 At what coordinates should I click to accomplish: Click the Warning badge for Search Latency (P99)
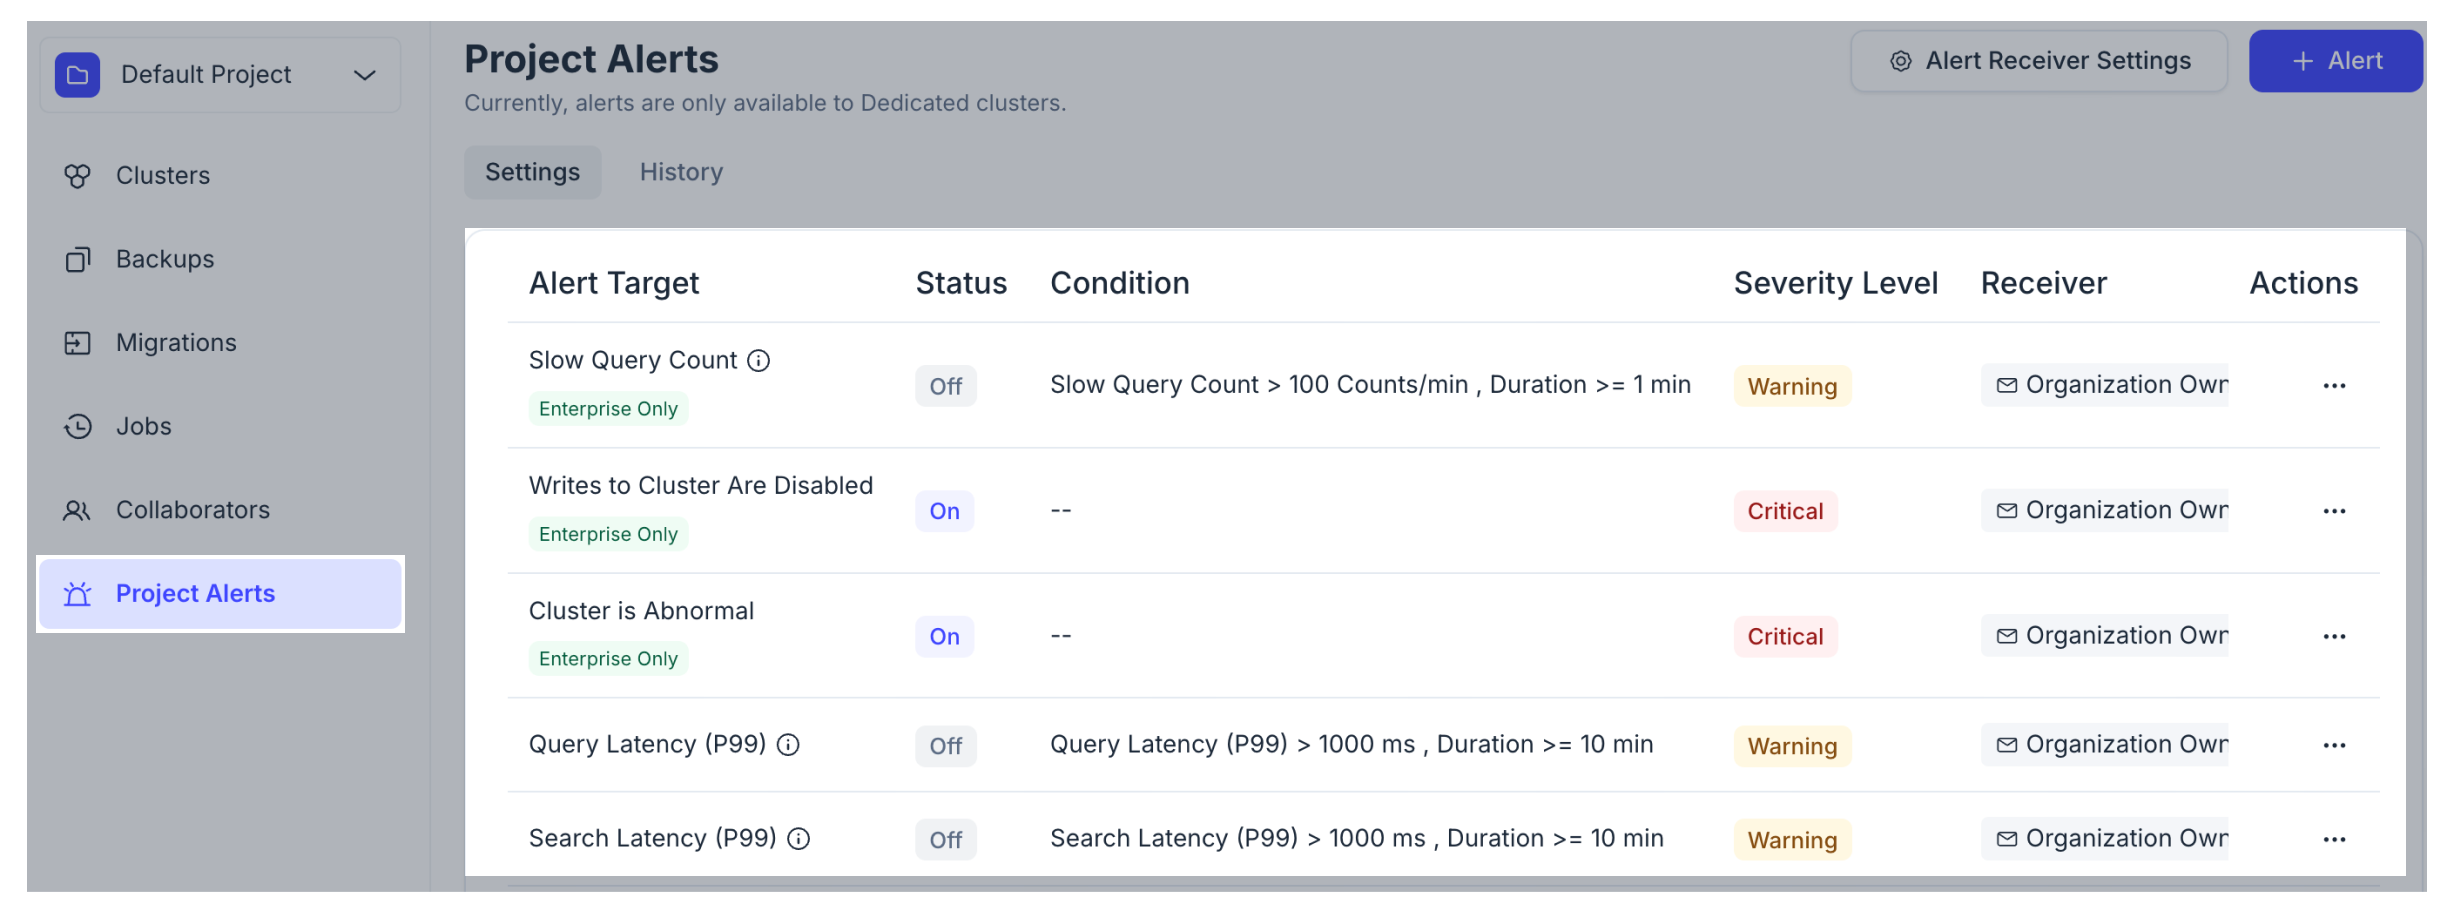[x=1792, y=840]
